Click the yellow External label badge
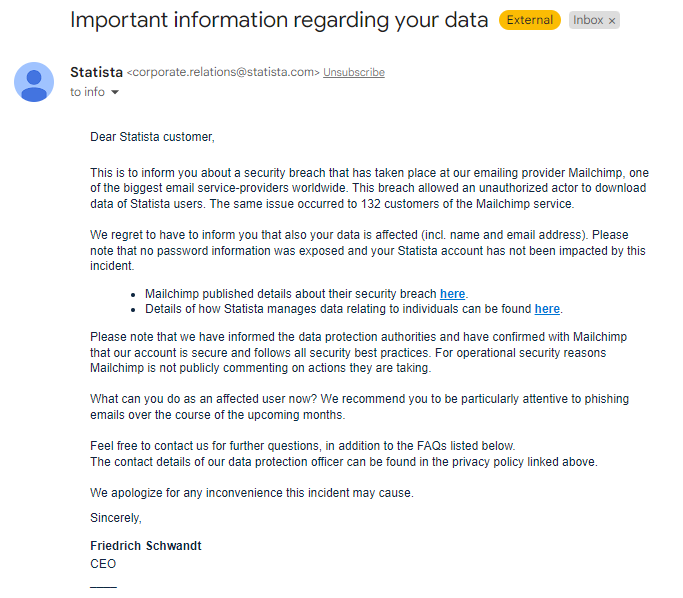The width and height of the screenshot is (683, 598). click(x=530, y=20)
